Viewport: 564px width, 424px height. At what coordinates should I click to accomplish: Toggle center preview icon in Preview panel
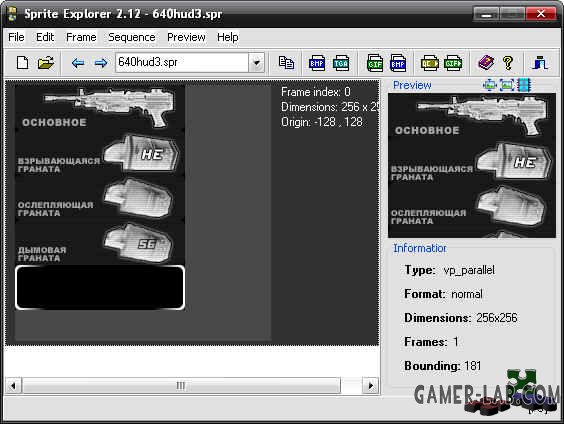[x=490, y=85]
